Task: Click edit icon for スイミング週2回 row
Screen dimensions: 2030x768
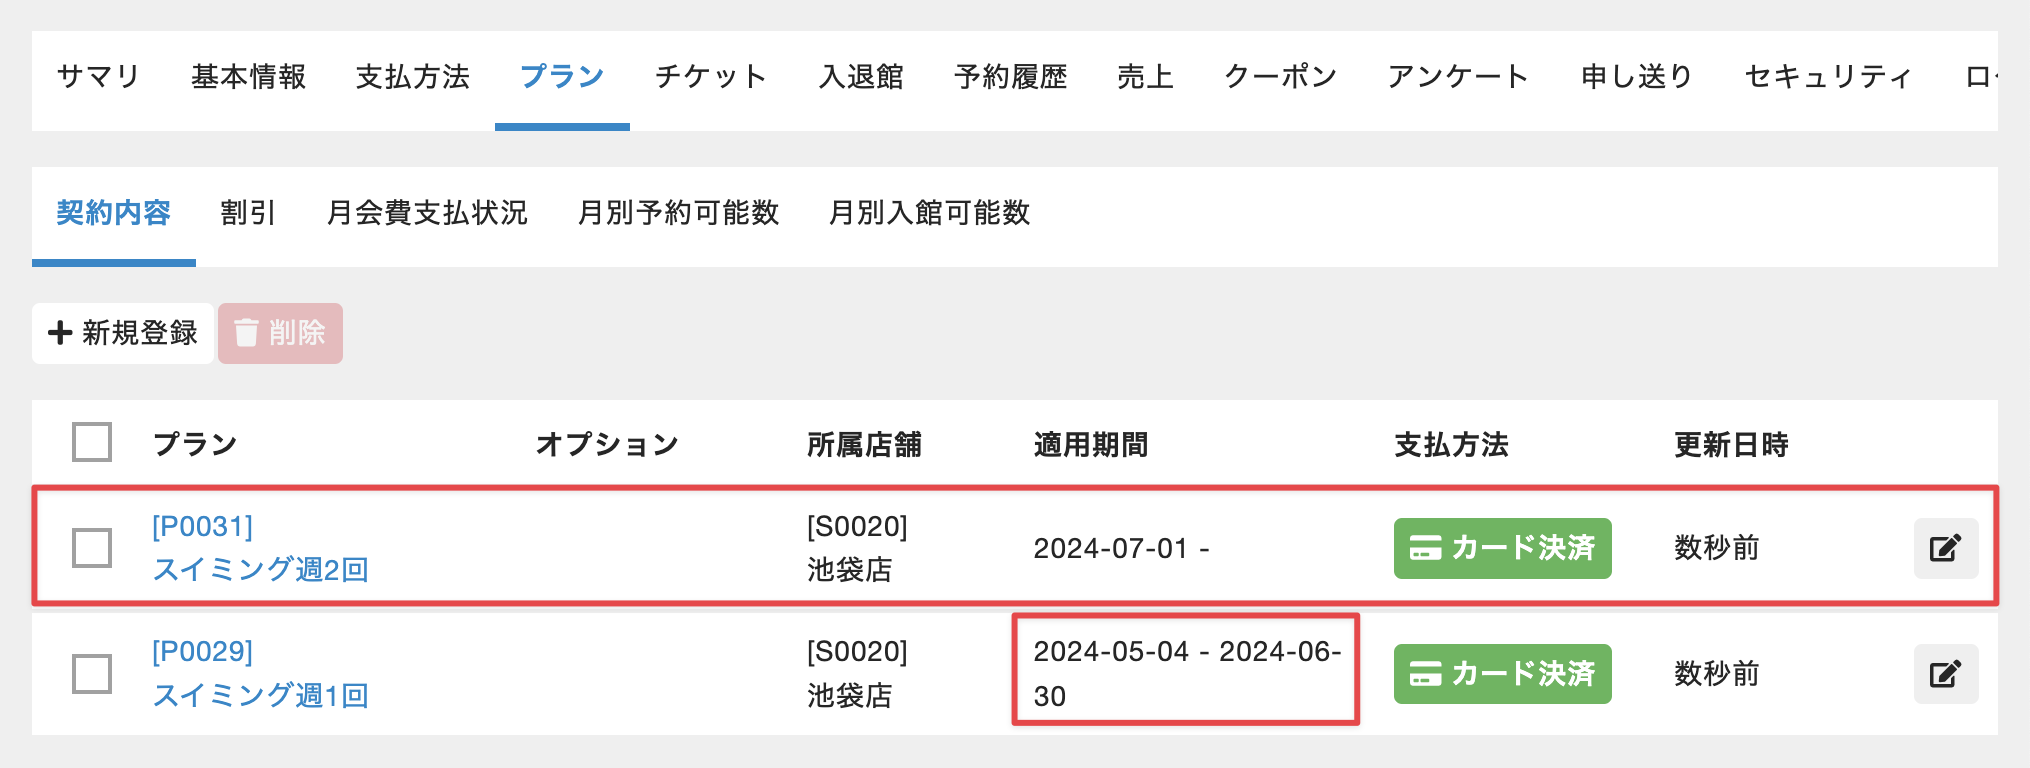Action: point(1945,548)
